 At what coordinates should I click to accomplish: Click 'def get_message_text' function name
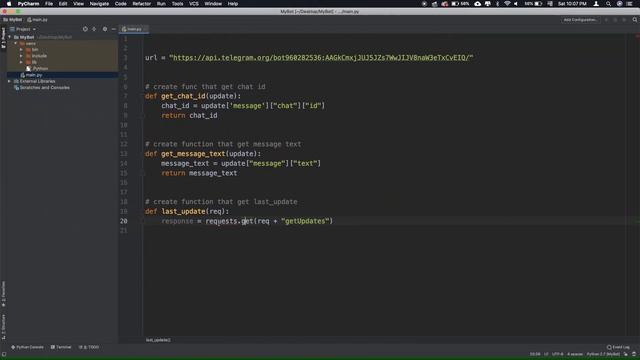193,154
